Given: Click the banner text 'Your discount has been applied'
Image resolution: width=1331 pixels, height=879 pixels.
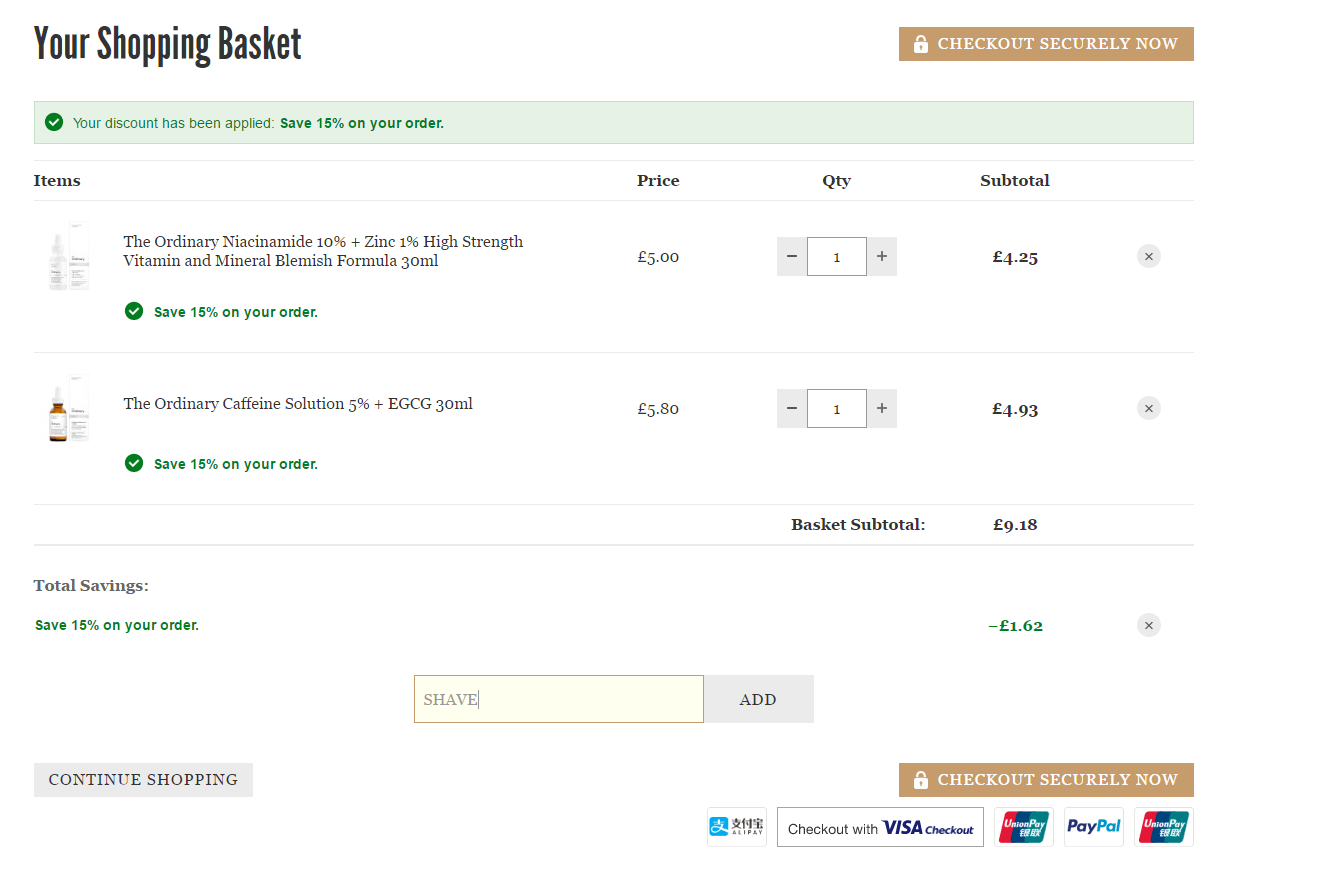Looking at the screenshot, I should (x=173, y=123).
